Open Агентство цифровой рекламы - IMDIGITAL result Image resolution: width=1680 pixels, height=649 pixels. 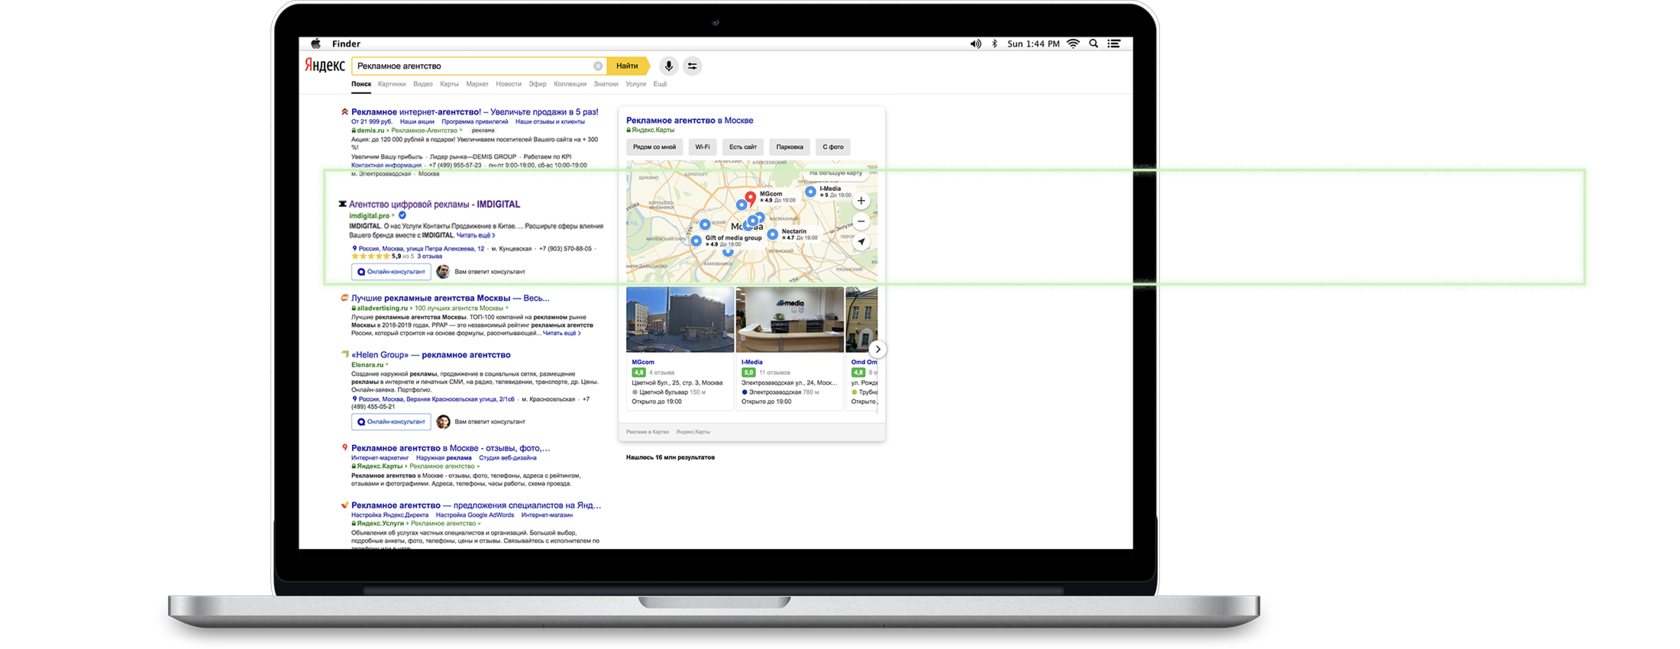[434, 204]
